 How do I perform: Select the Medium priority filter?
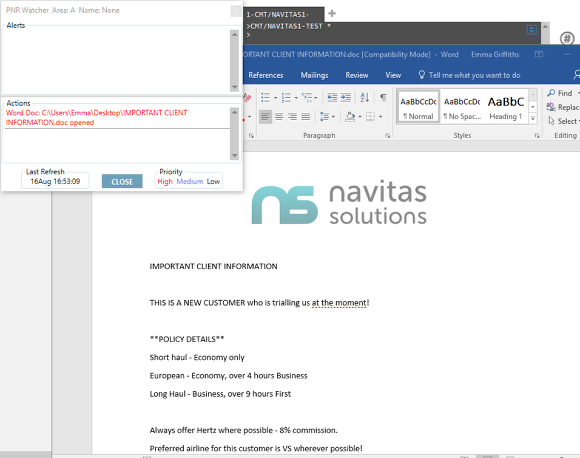tap(190, 181)
